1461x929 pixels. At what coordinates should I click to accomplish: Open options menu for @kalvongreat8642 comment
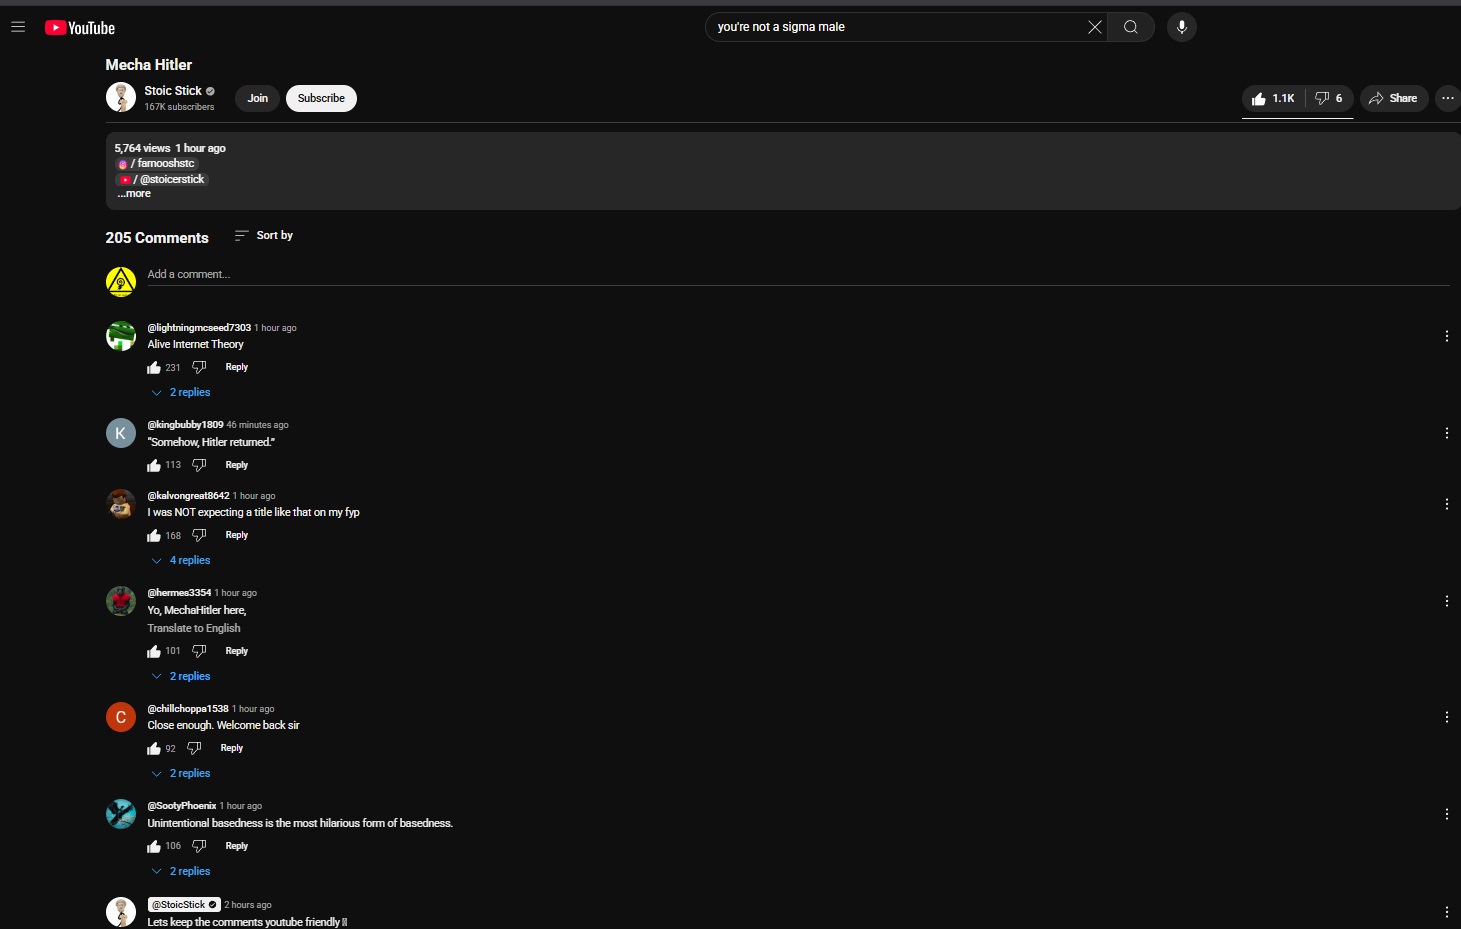[1447, 504]
